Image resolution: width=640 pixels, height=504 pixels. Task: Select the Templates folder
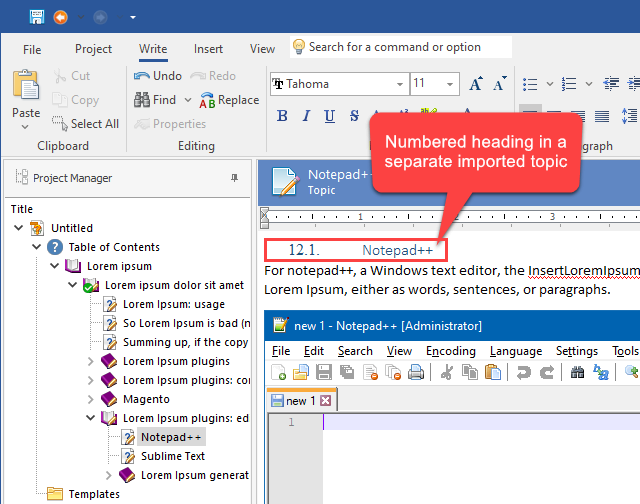[94, 494]
